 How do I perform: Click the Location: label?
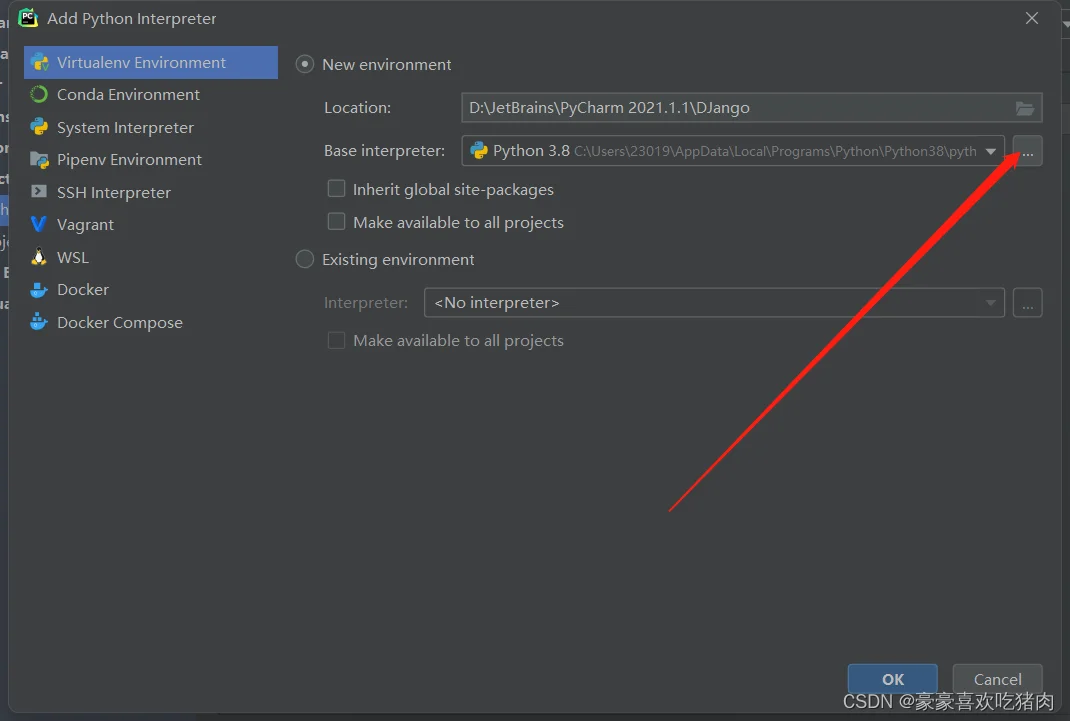[x=358, y=107]
